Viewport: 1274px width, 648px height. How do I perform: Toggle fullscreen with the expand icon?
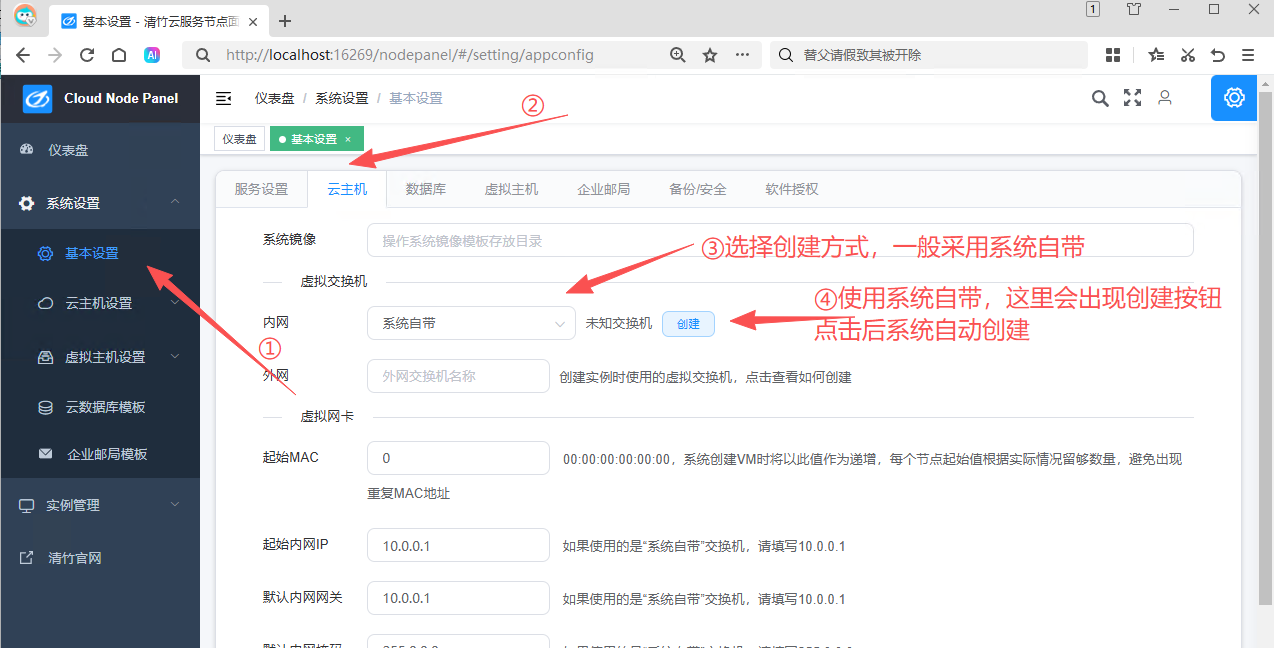click(x=1132, y=98)
